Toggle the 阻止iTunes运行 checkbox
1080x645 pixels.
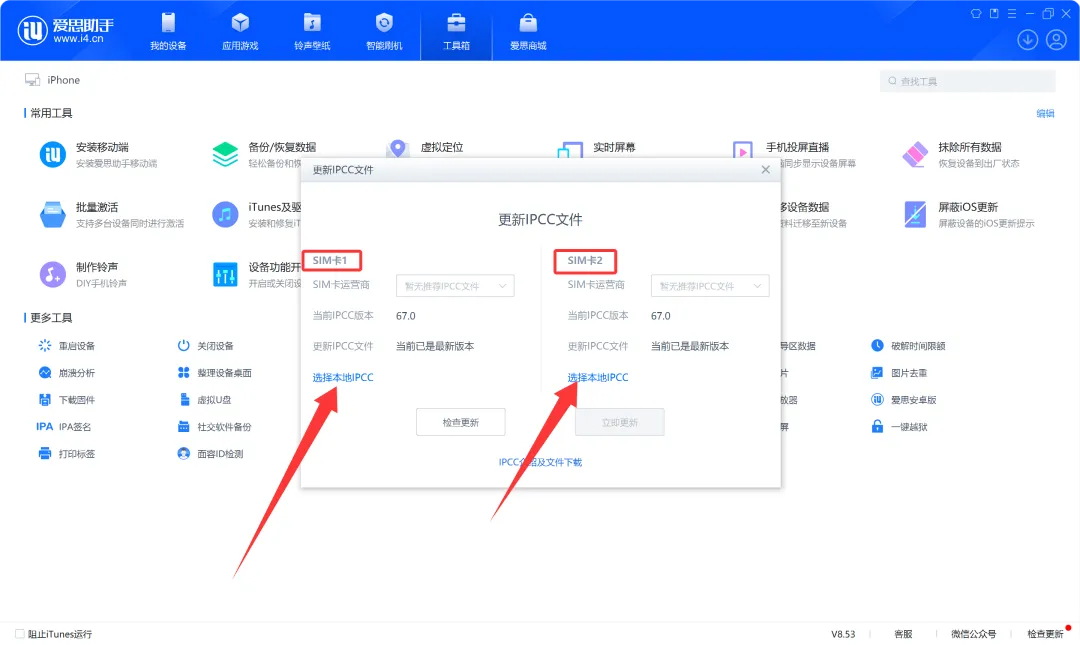click(20, 633)
